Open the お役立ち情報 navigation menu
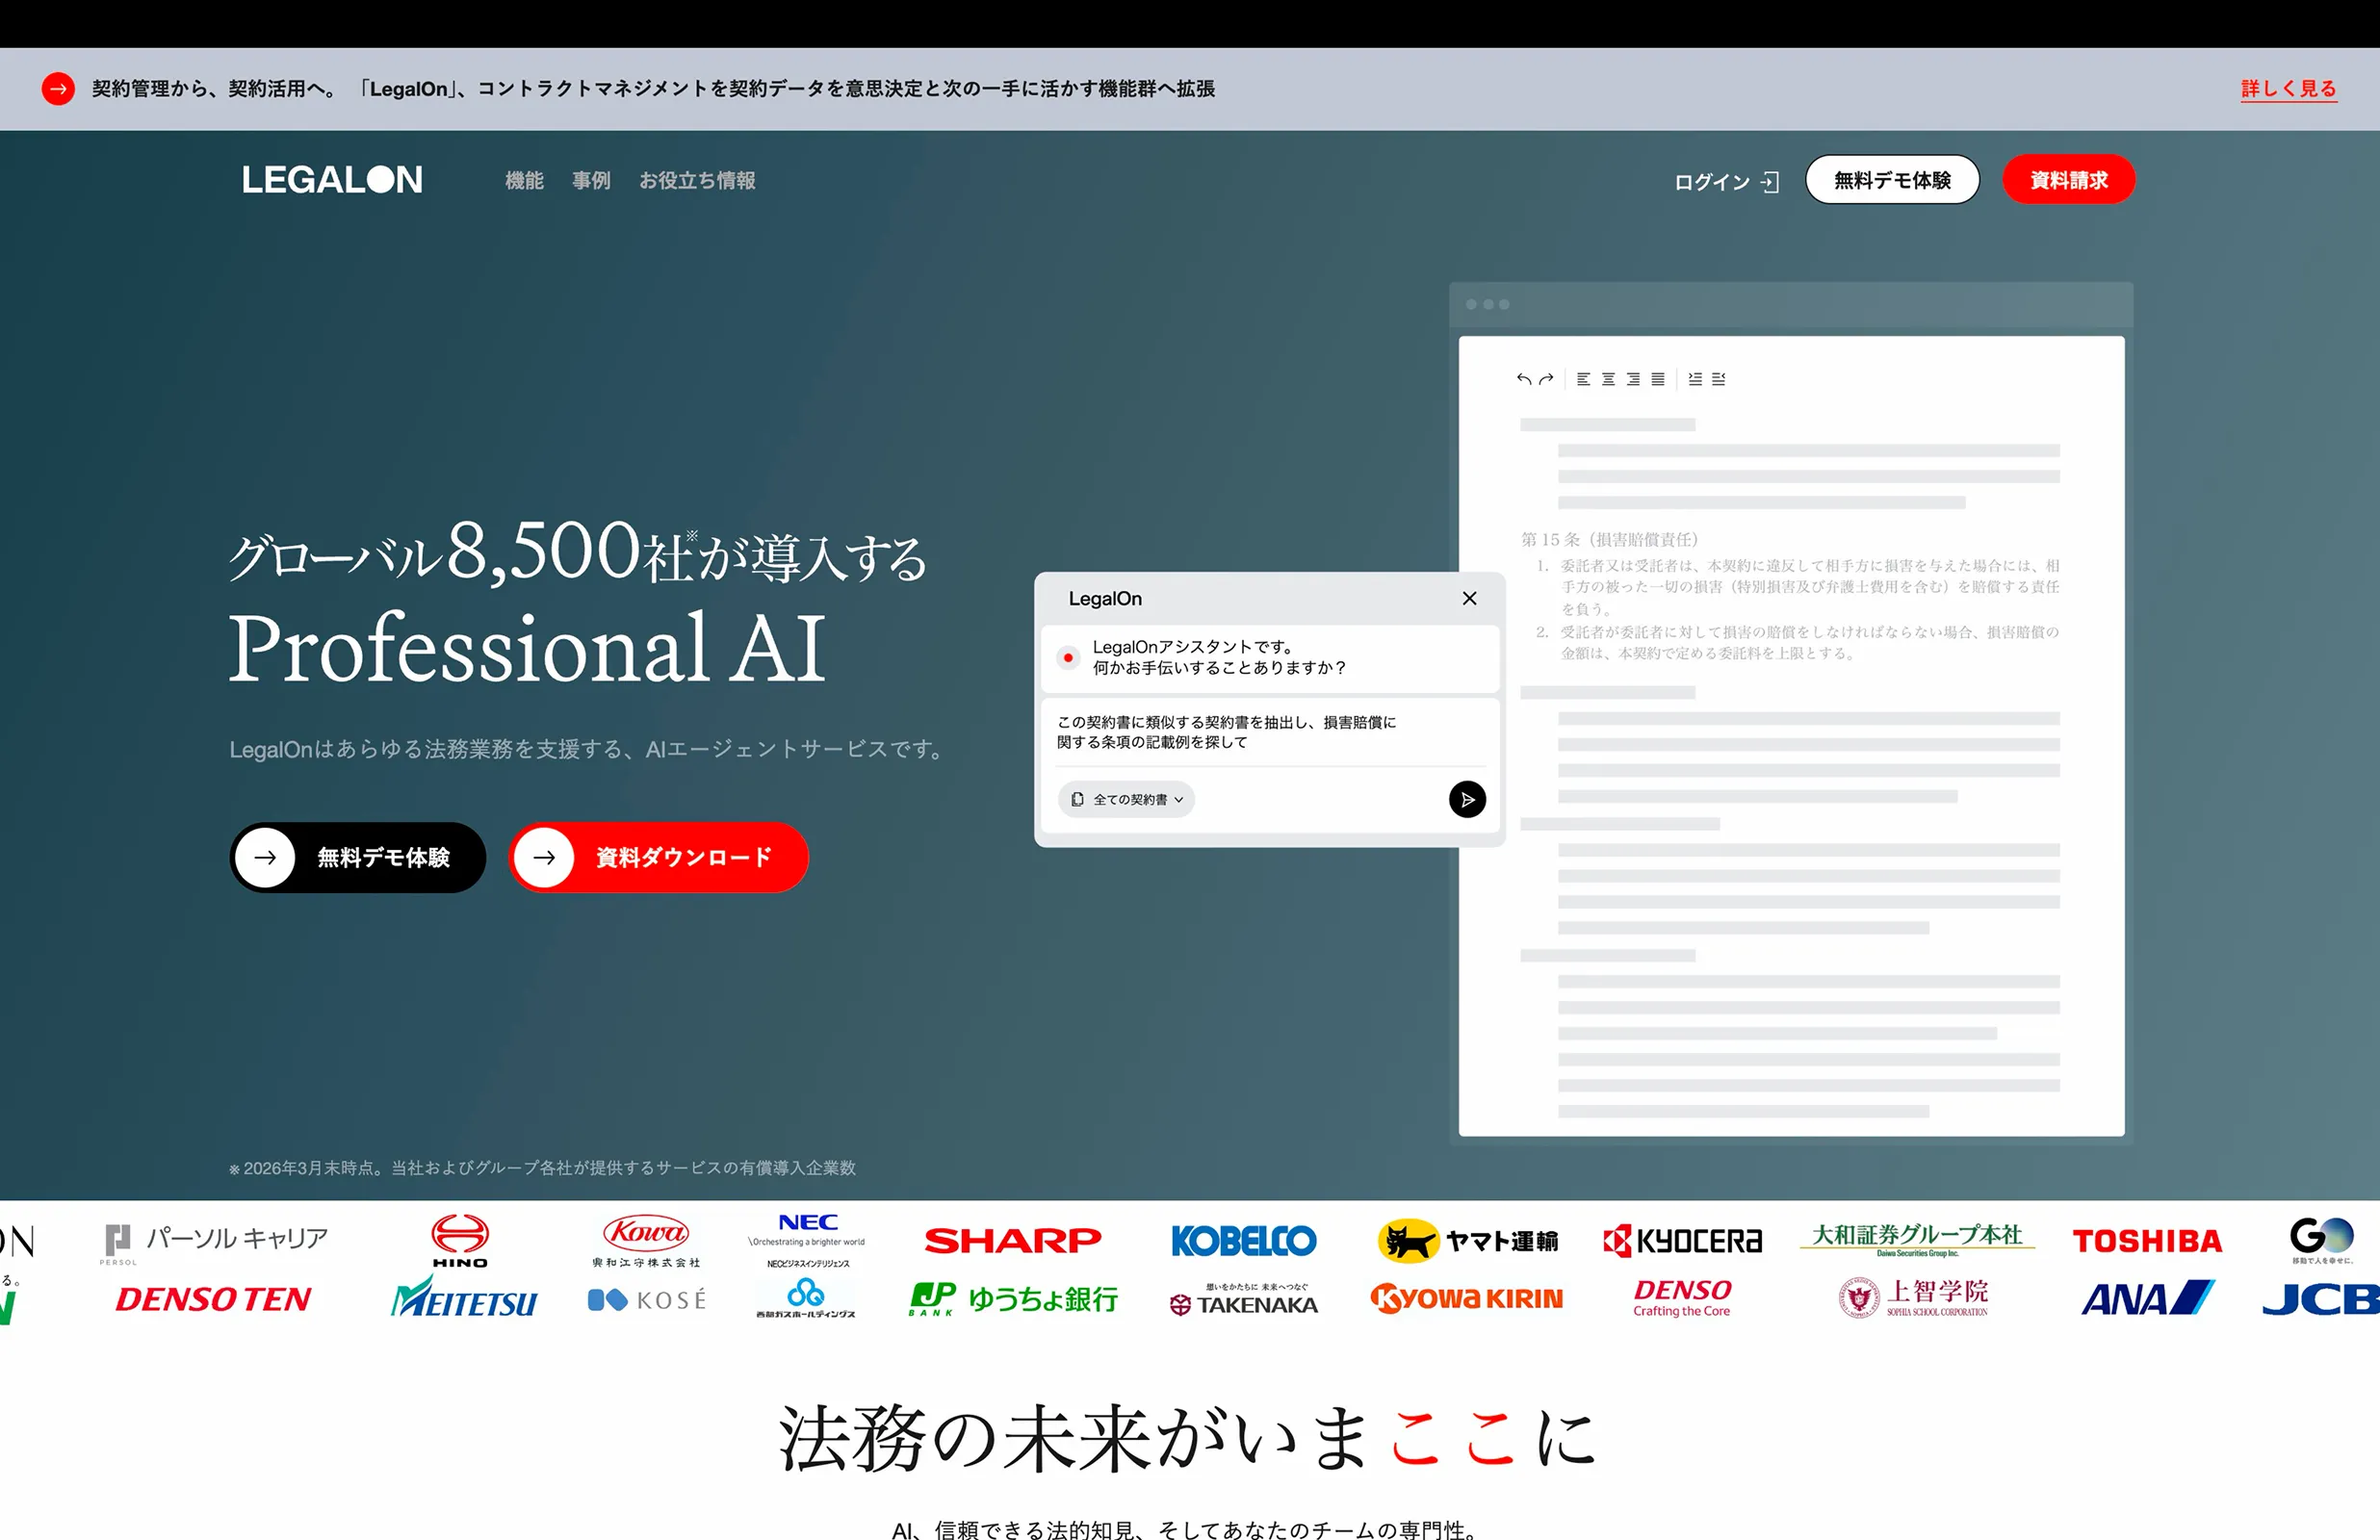 [x=697, y=181]
